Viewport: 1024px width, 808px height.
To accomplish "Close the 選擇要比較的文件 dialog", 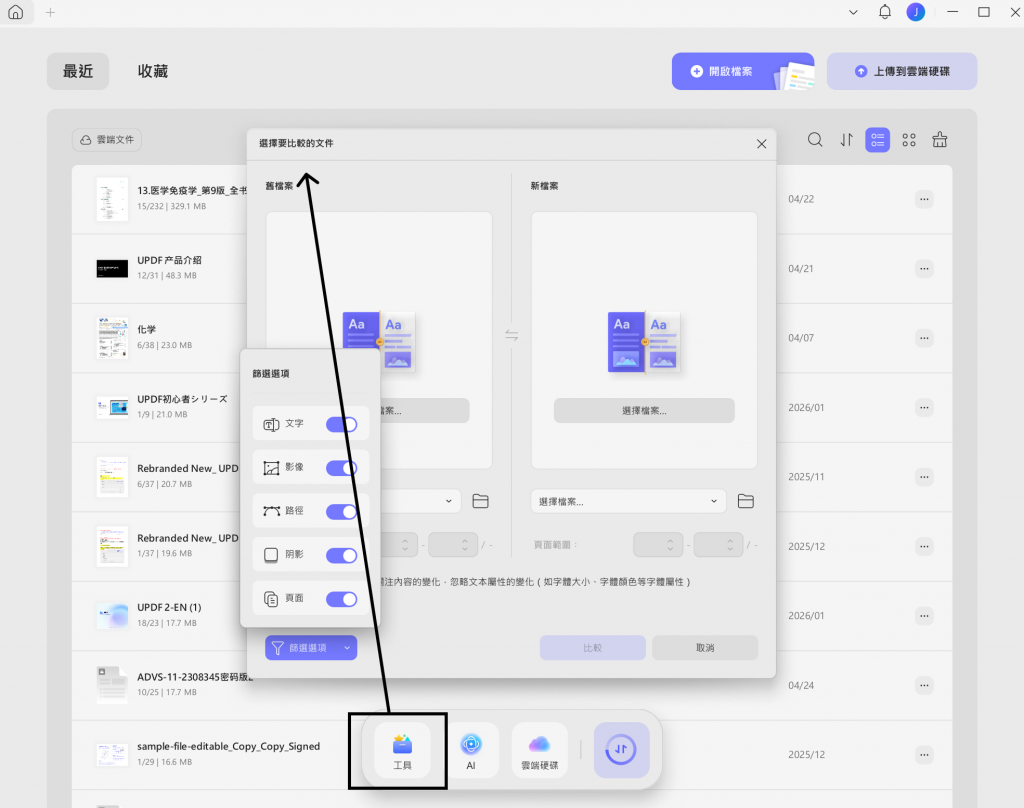I will [x=761, y=144].
